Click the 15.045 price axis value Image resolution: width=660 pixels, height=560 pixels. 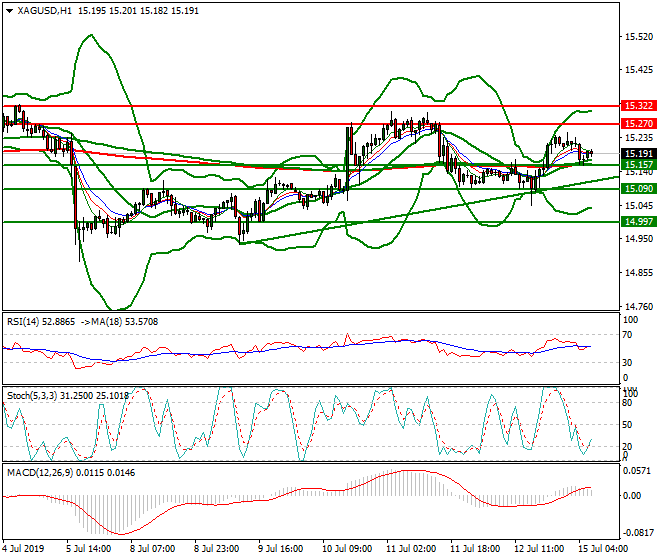click(x=639, y=205)
